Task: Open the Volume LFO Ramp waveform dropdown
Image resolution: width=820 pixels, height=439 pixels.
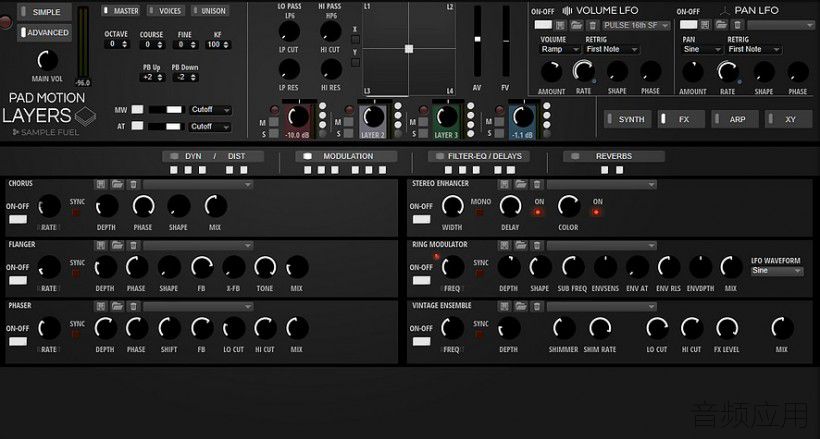Action: coord(560,49)
